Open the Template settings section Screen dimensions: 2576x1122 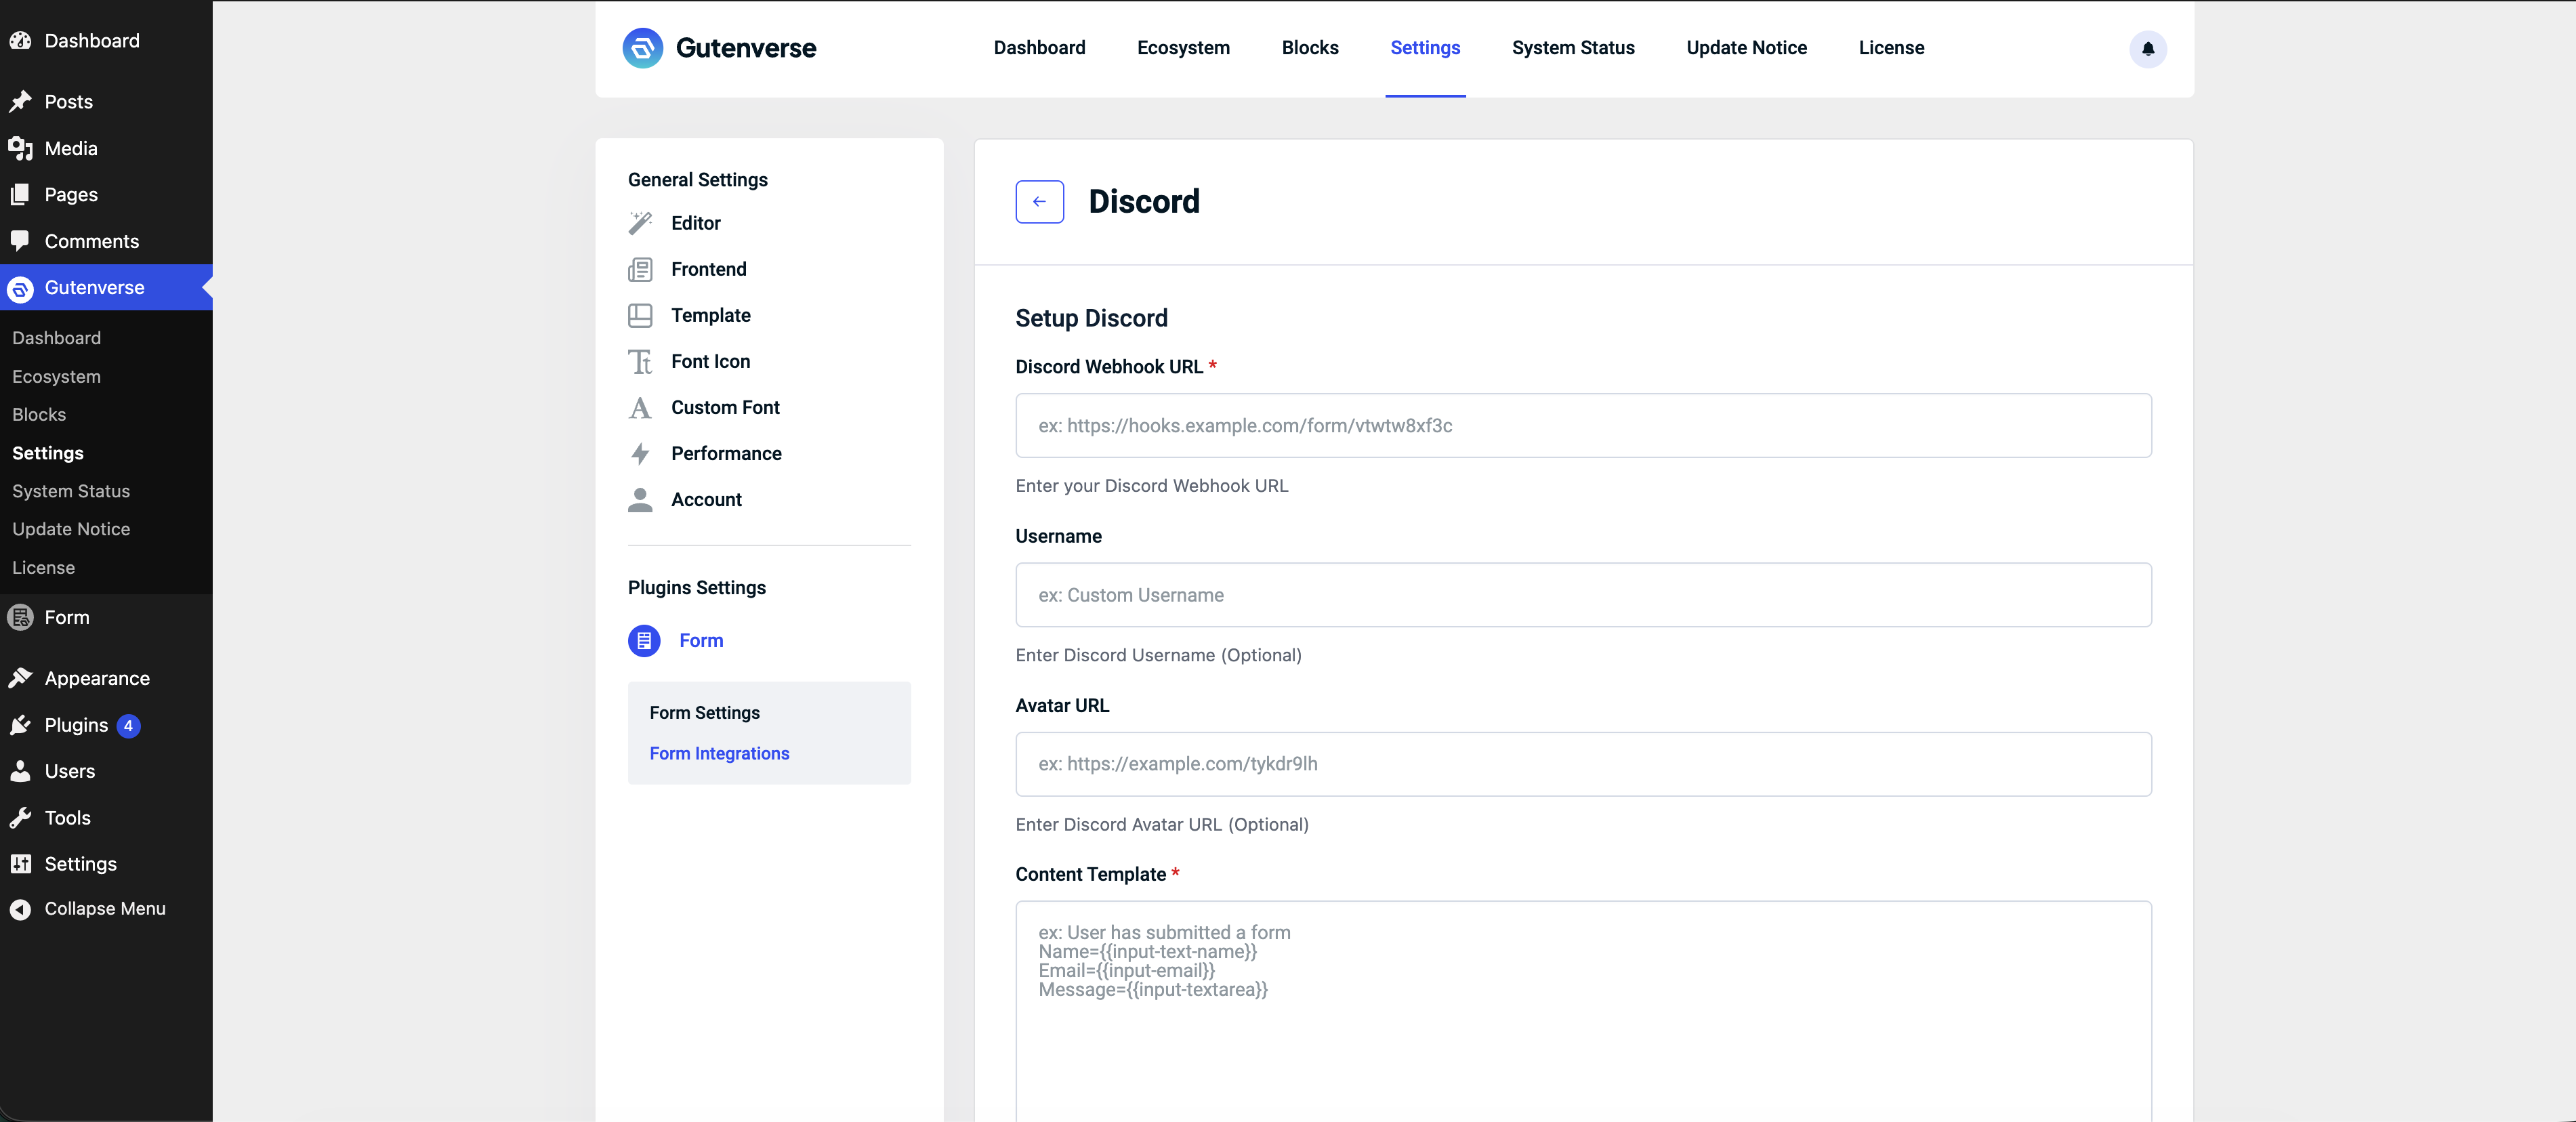(x=711, y=315)
